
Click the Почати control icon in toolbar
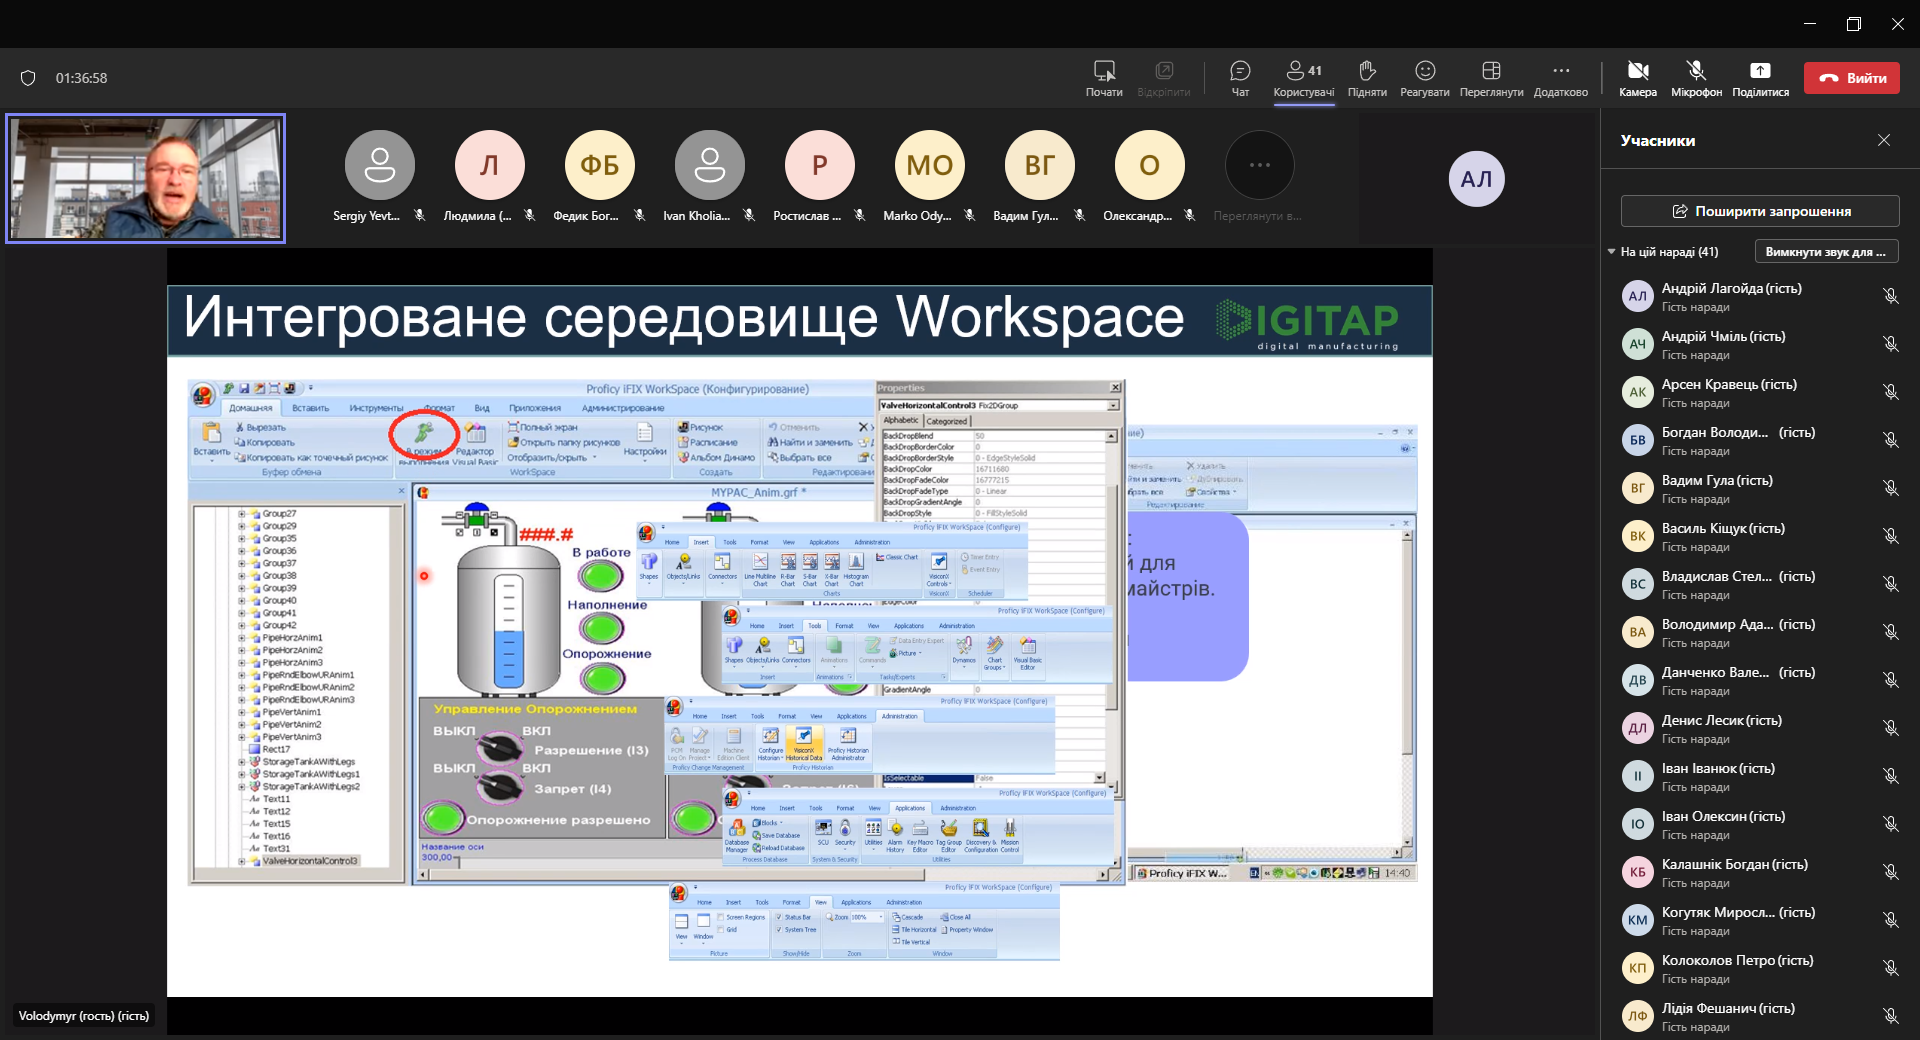point(1104,70)
